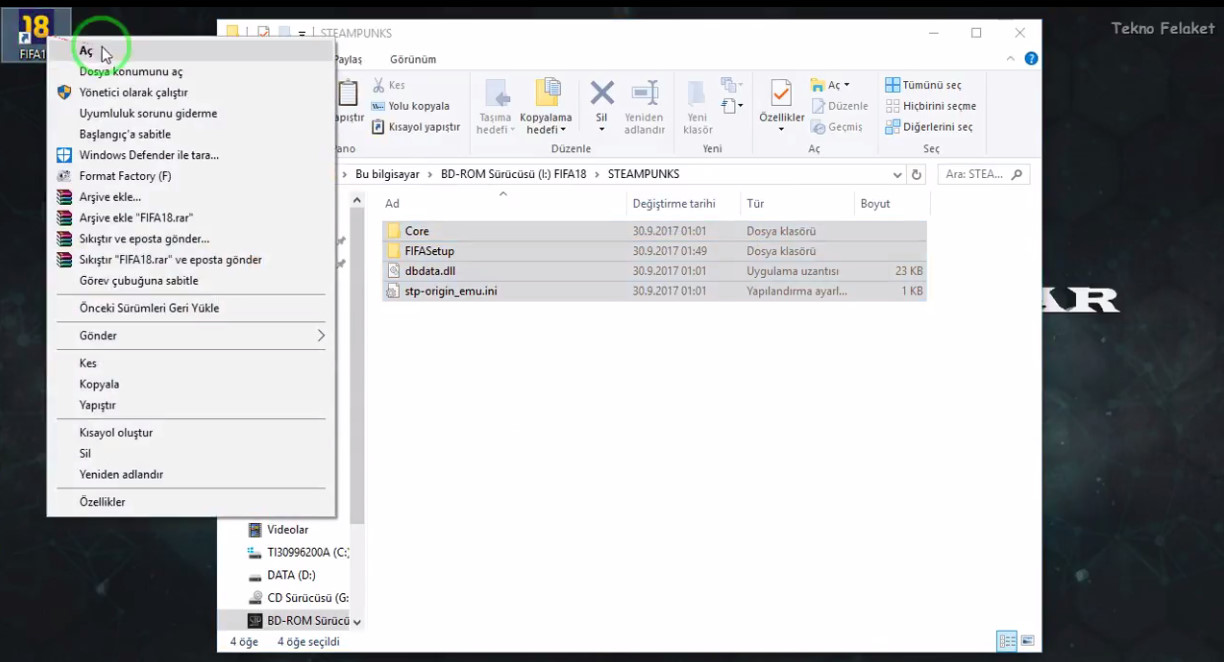1224x662 pixels.
Task: Open 'Videolar' in the navigation pane
Action: tap(287, 530)
